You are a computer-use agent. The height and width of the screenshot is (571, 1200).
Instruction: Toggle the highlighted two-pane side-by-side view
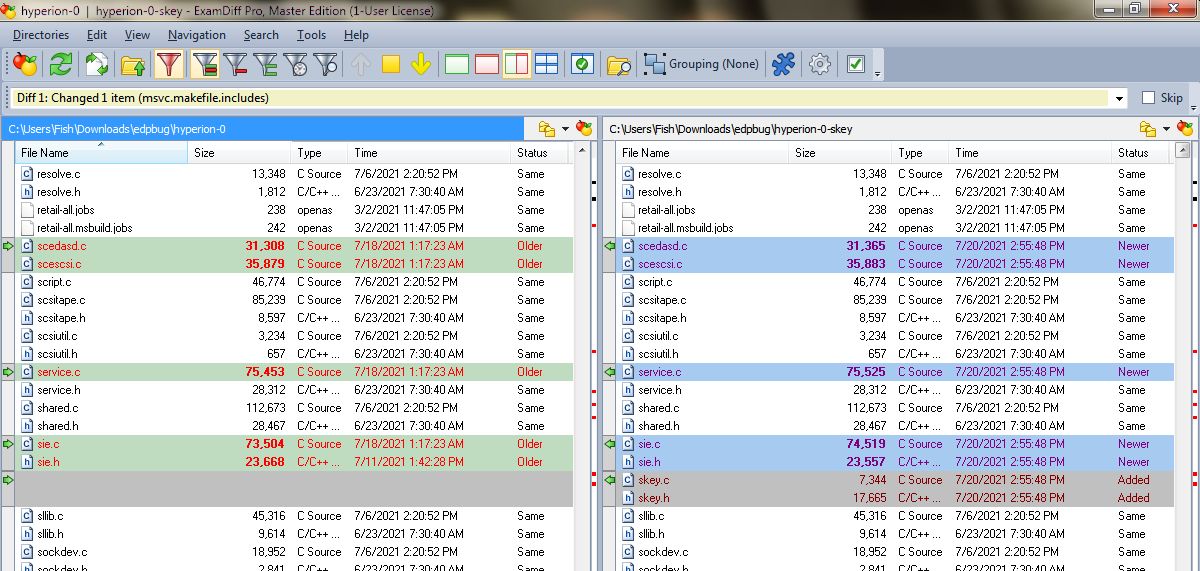tap(516, 65)
